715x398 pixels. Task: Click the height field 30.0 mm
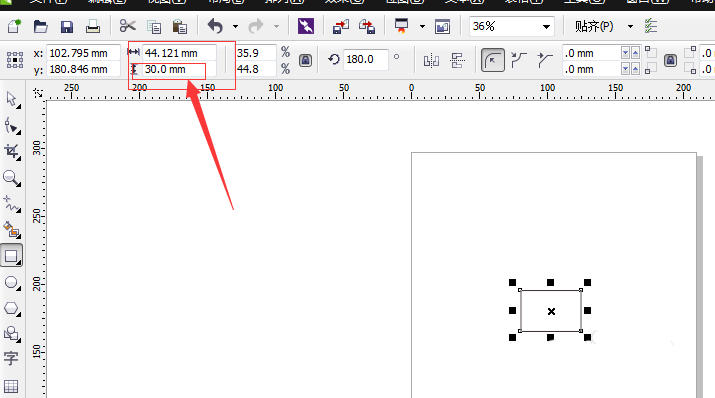click(x=180, y=69)
